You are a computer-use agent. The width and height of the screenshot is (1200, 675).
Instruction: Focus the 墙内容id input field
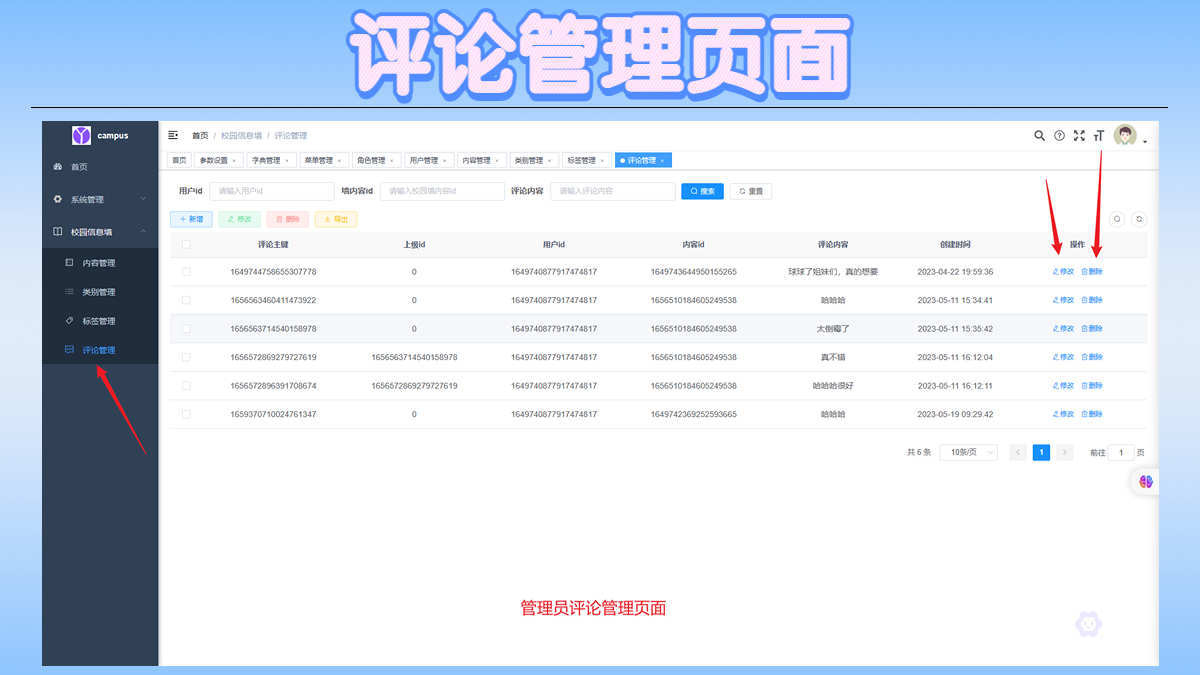point(442,191)
